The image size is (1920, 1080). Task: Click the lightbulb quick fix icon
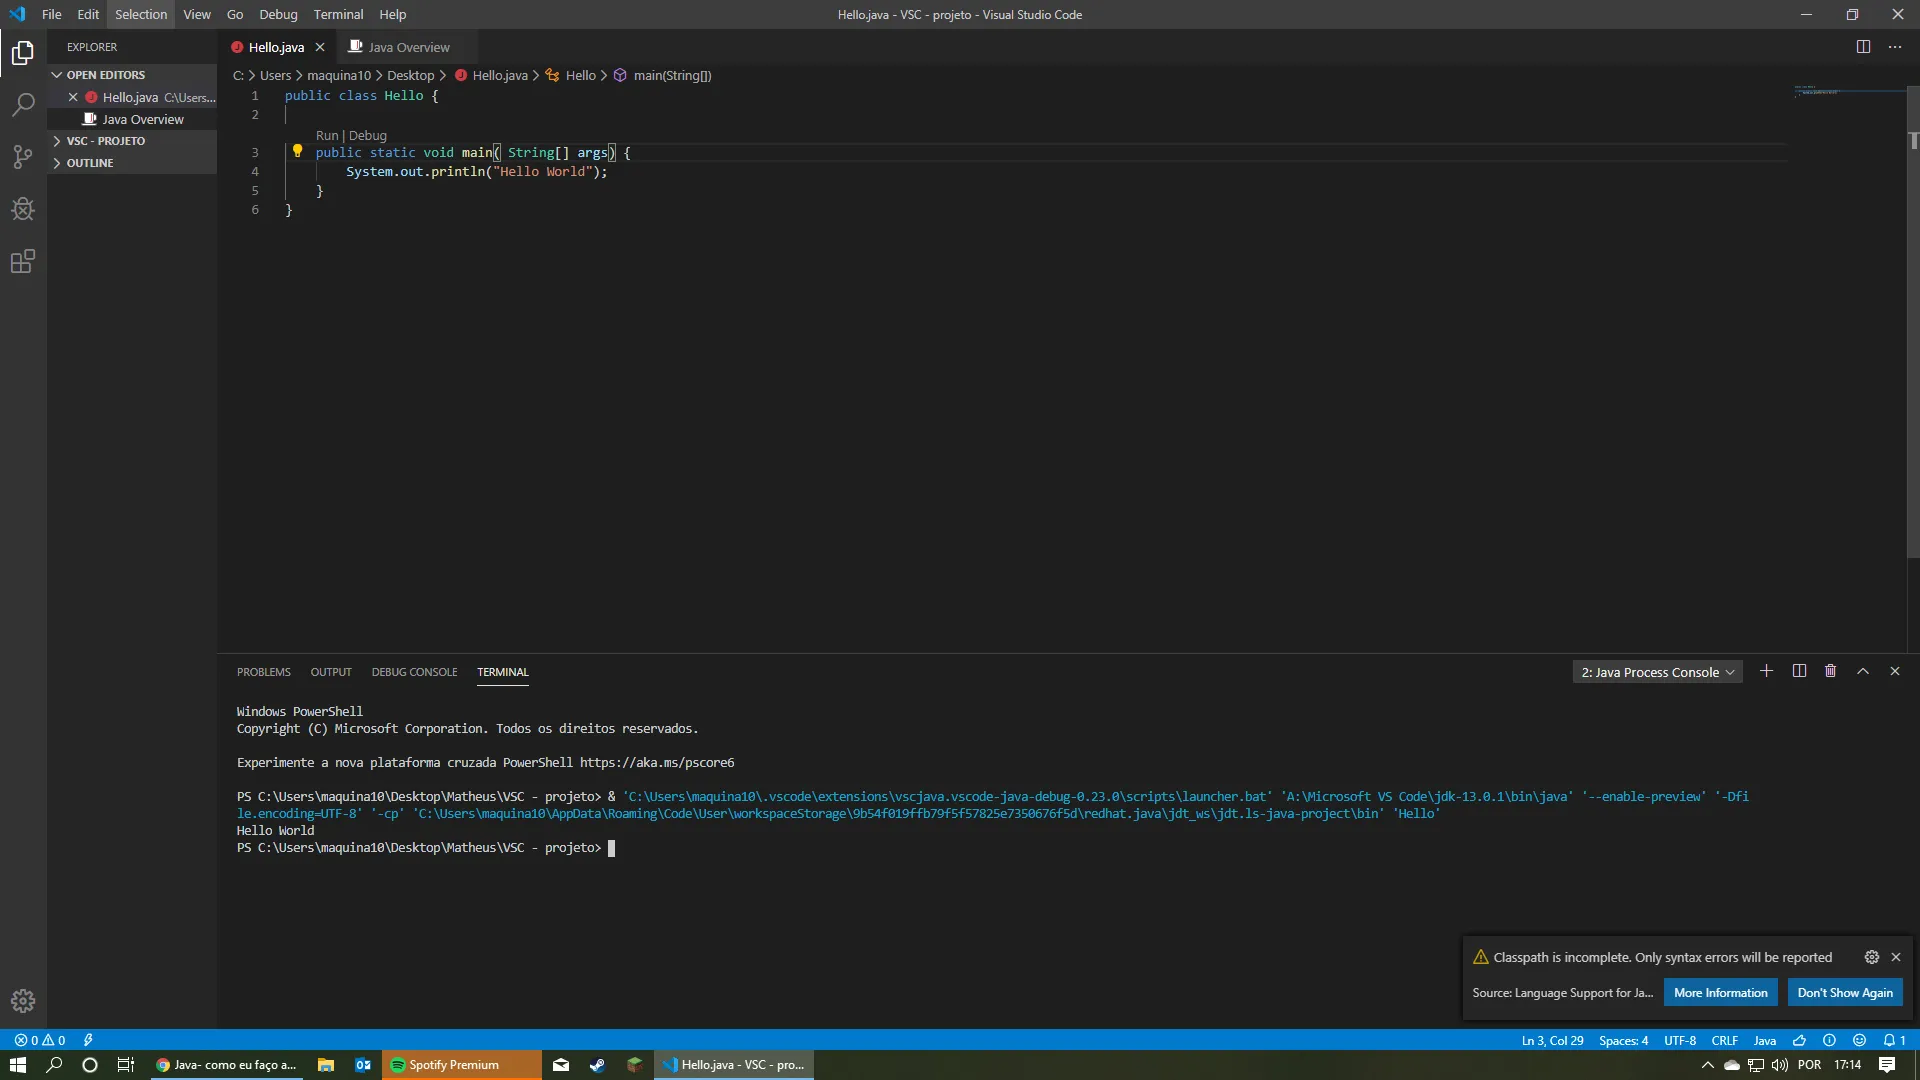(297, 152)
